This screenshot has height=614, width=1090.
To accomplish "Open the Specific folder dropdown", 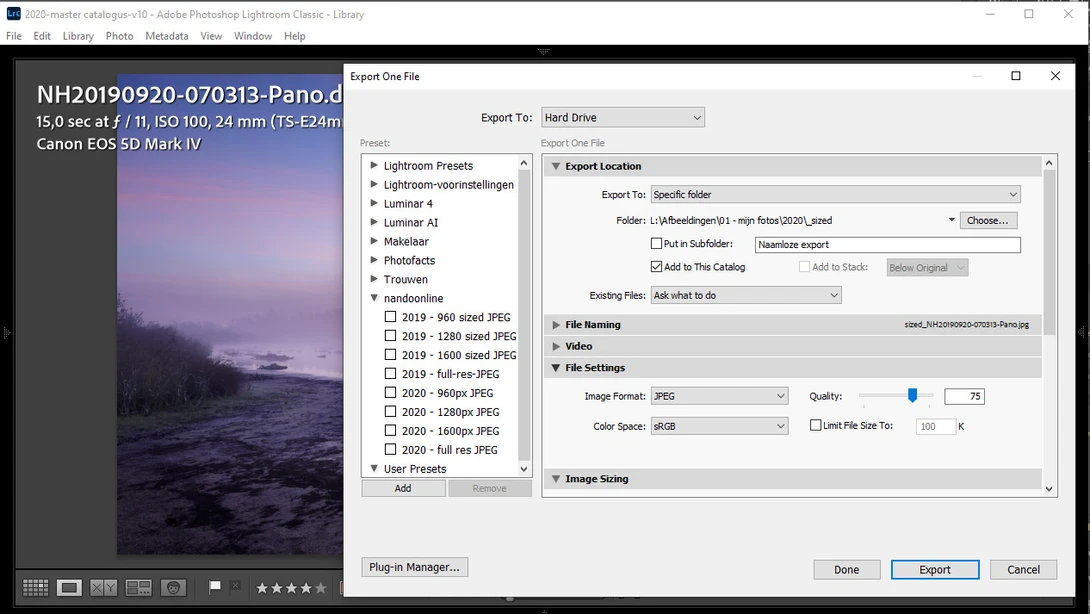I will (x=836, y=195).
